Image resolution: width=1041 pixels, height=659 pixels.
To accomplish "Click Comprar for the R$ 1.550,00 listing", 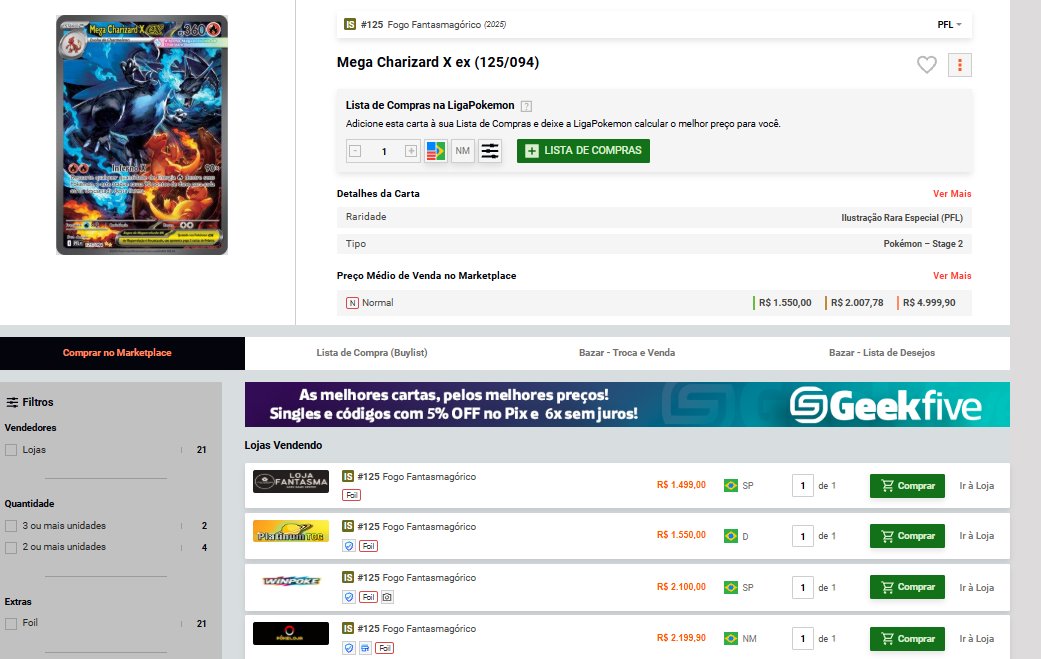I will (x=908, y=536).
